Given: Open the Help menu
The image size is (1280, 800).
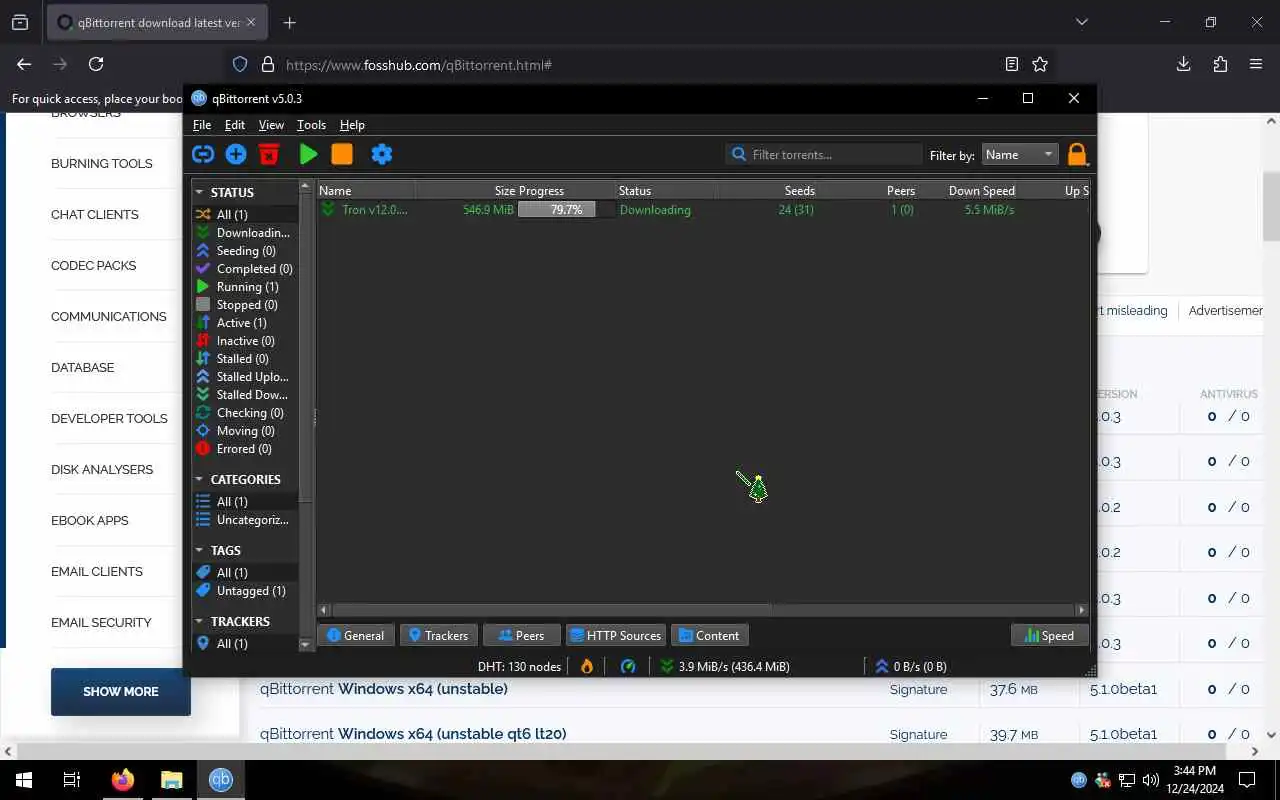Looking at the screenshot, I should coord(352,125).
